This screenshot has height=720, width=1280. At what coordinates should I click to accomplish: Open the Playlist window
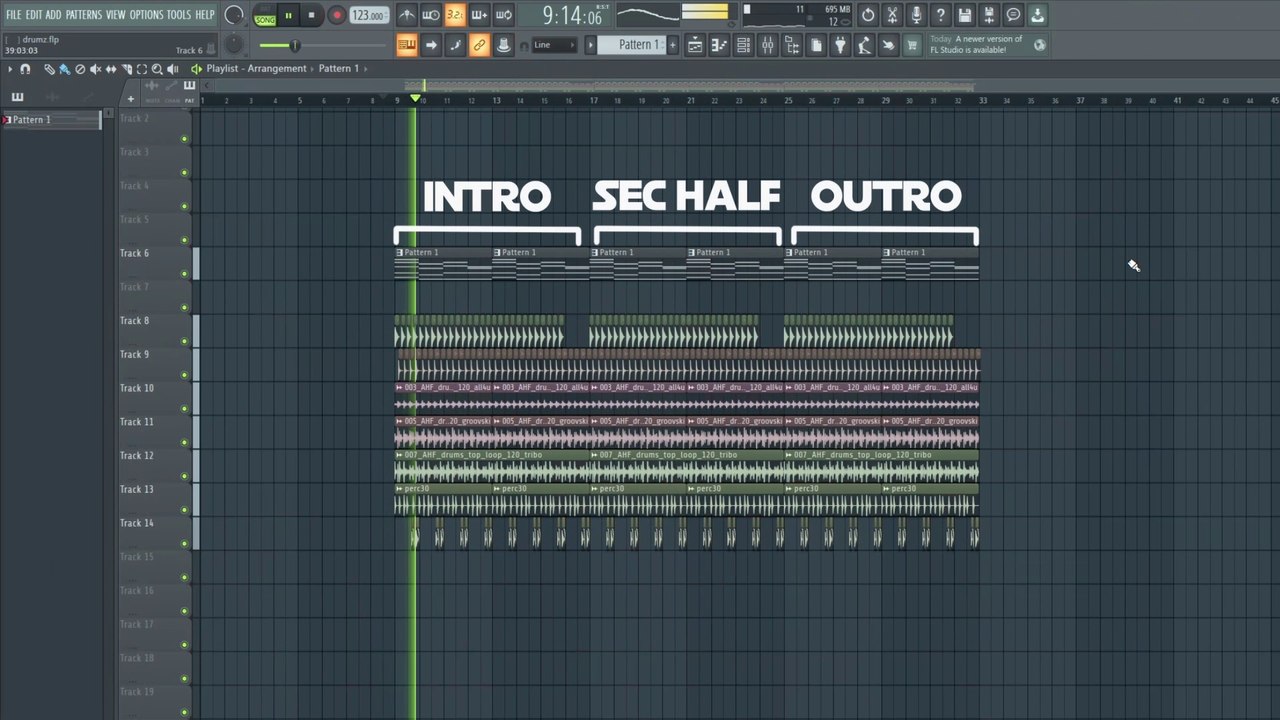point(695,45)
